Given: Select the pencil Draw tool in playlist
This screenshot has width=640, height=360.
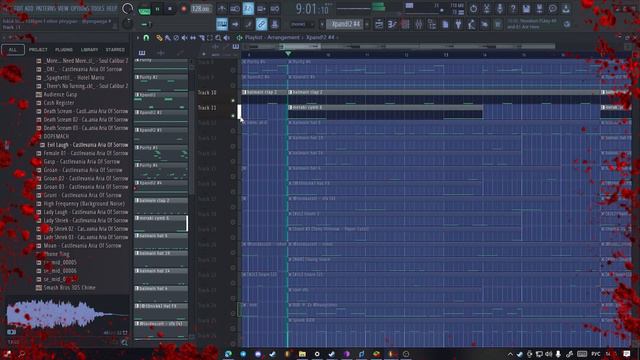Looking at the screenshot, I should (x=159, y=38).
